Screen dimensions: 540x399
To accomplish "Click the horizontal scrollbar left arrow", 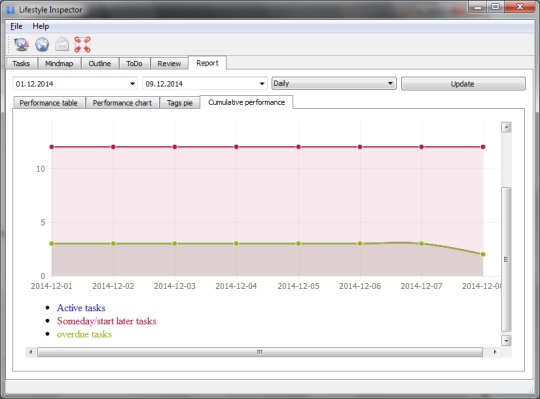I will (x=31, y=352).
